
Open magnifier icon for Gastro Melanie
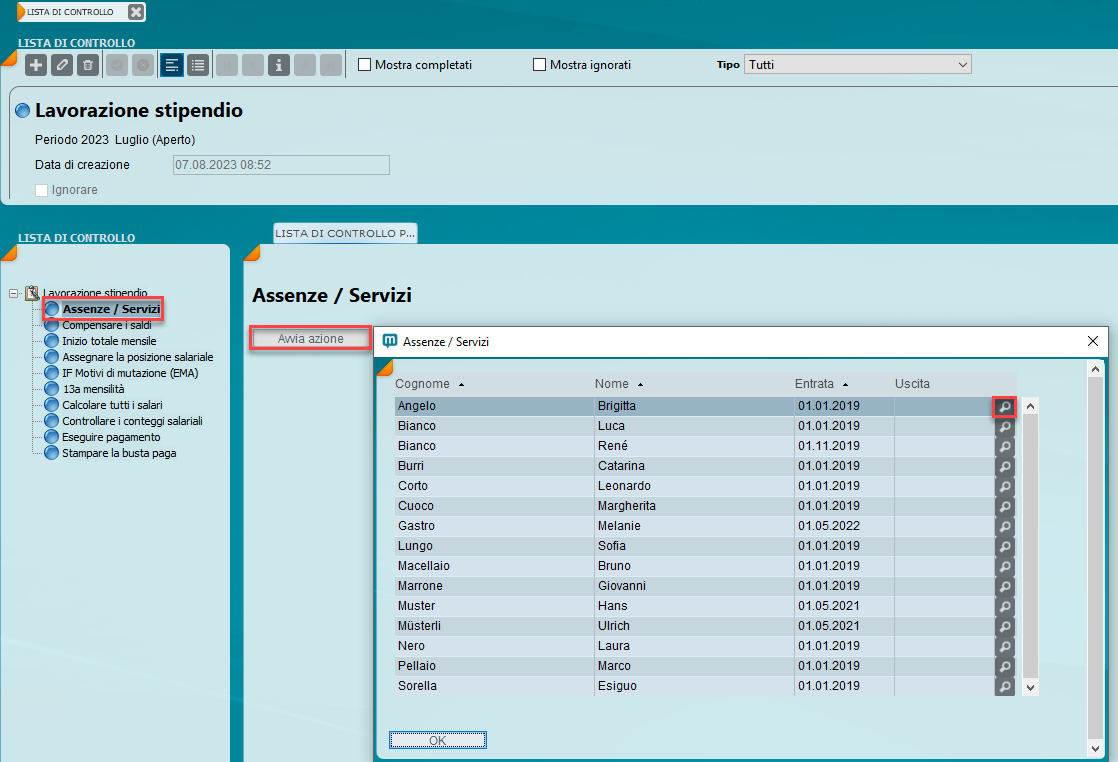(x=1004, y=527)
